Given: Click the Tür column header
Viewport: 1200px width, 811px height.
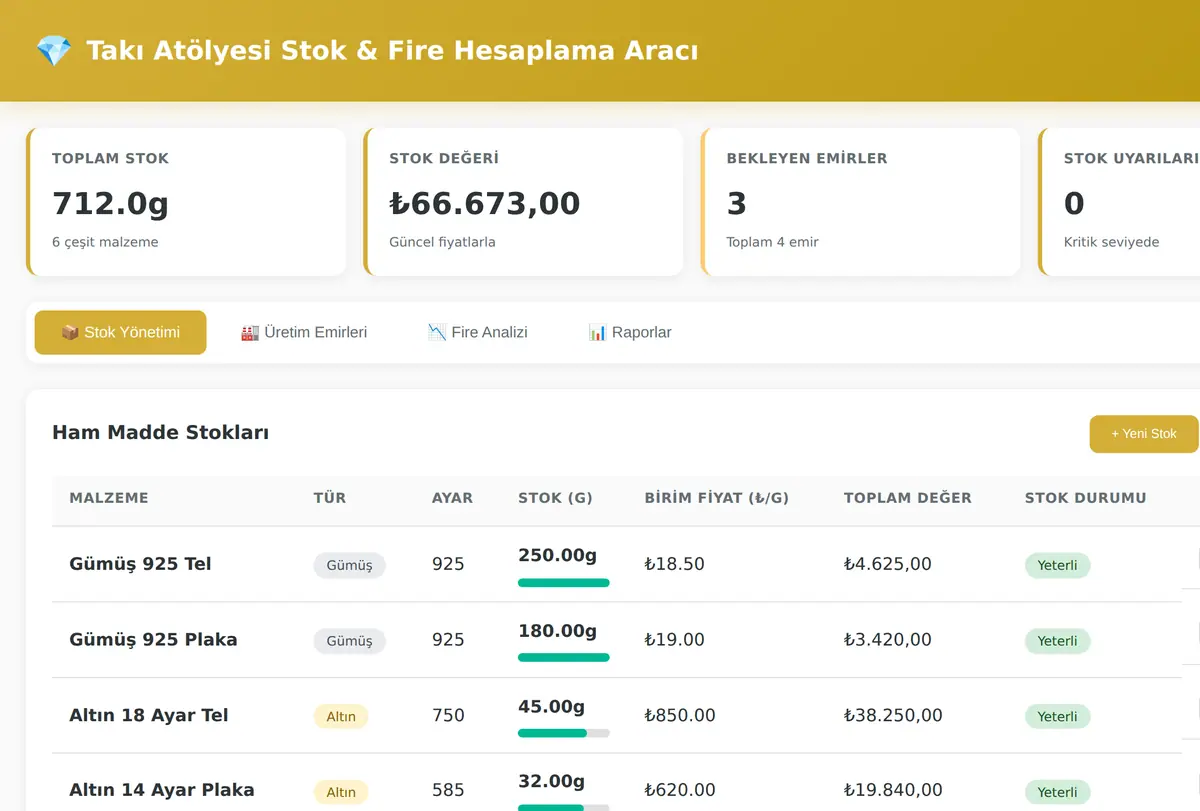Looking at the screenshot, I should coord(330,498).
